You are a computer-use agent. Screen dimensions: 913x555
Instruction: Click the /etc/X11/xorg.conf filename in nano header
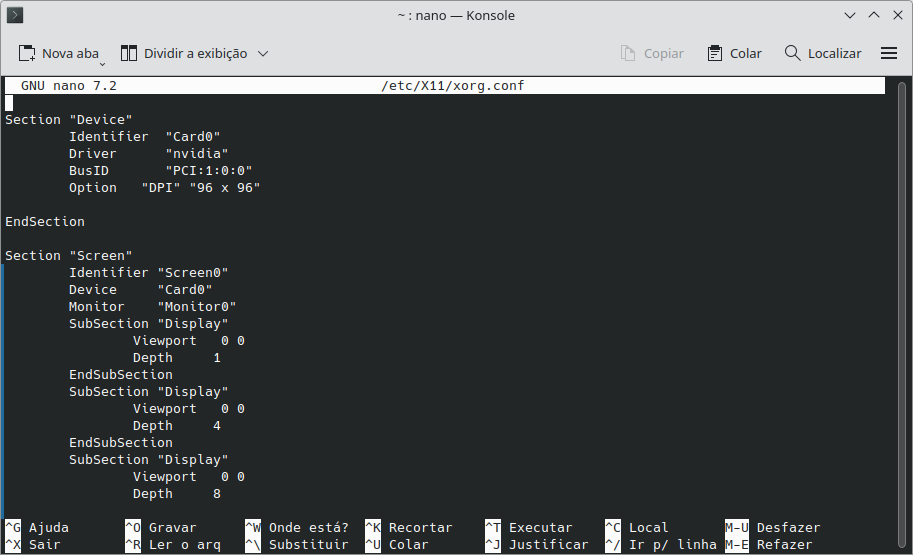point(452,86)
